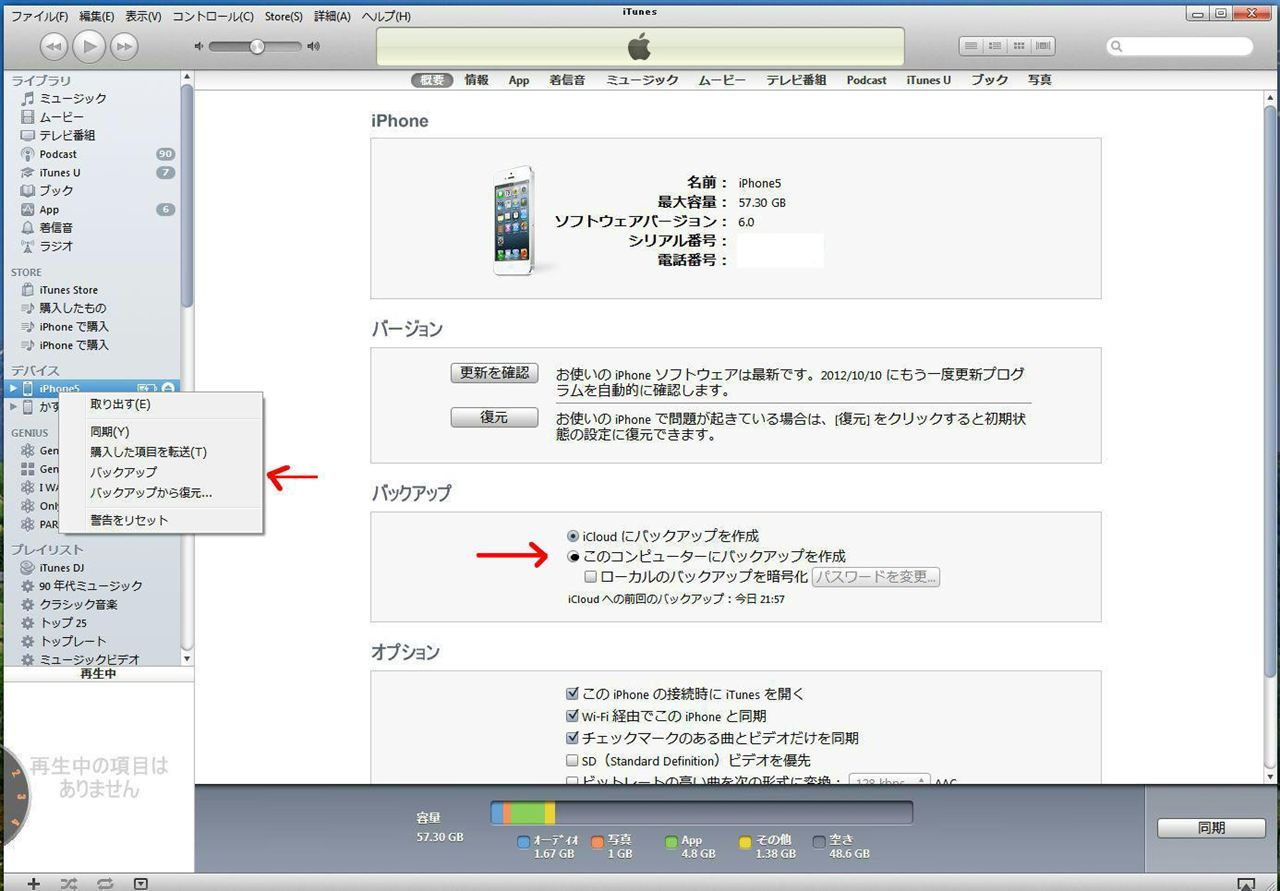This screenshot has height=891, width=1280.
Task: Open the クラシック音楽 smart playlist
Action: tap(78, 604)
